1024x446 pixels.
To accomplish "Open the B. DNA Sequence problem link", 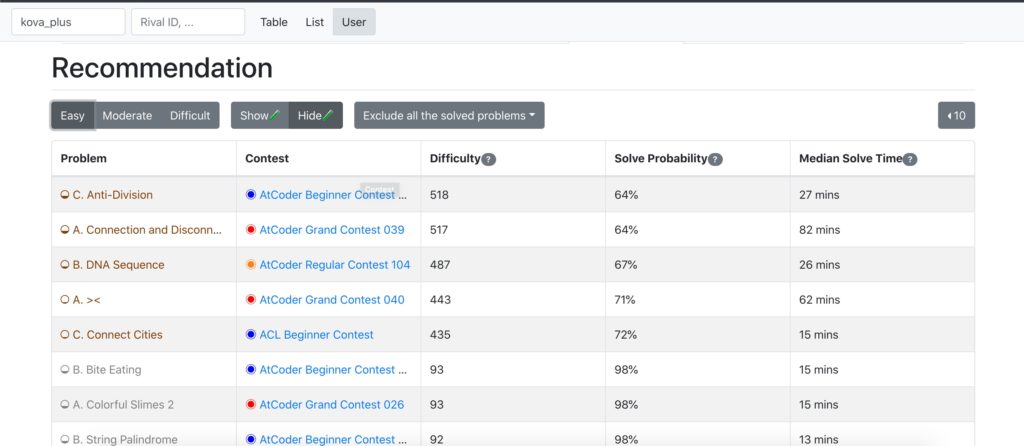I will 118,265.
